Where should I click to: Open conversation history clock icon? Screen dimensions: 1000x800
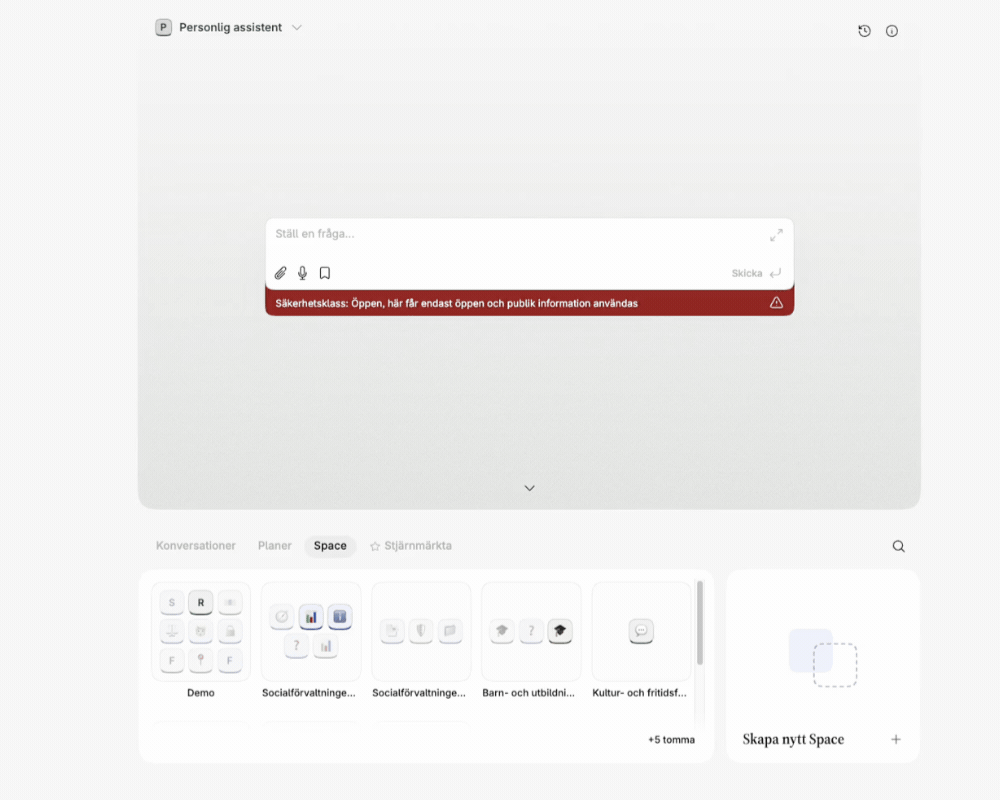864,31
